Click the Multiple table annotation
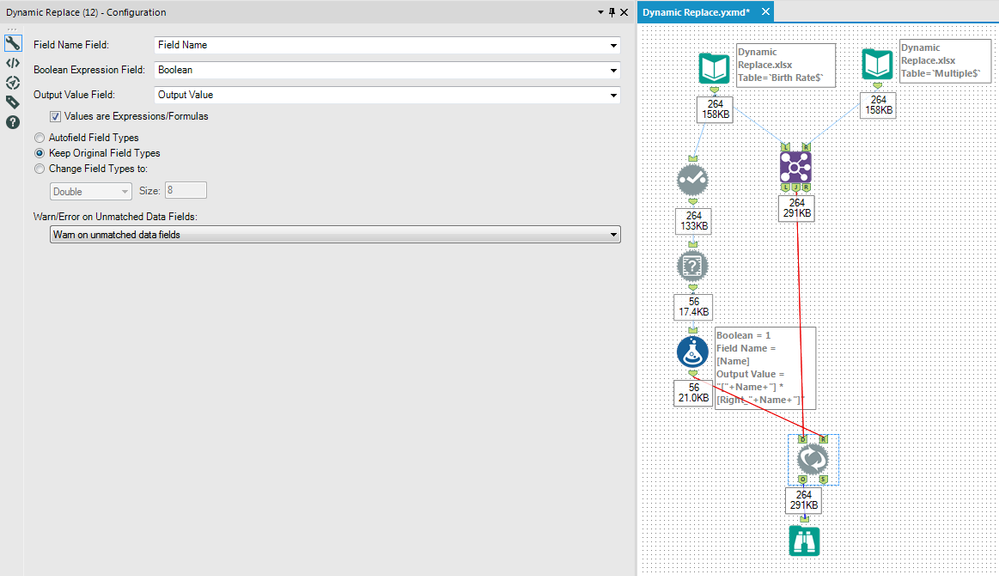The image size is (999, 576). [945, 61]
